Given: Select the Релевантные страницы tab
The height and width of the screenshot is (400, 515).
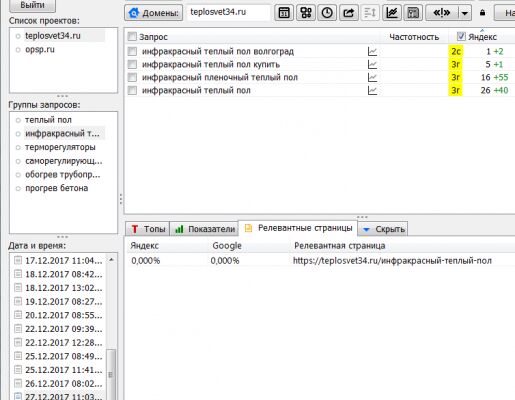Looking at the screenshot, I should coord(298,228).
